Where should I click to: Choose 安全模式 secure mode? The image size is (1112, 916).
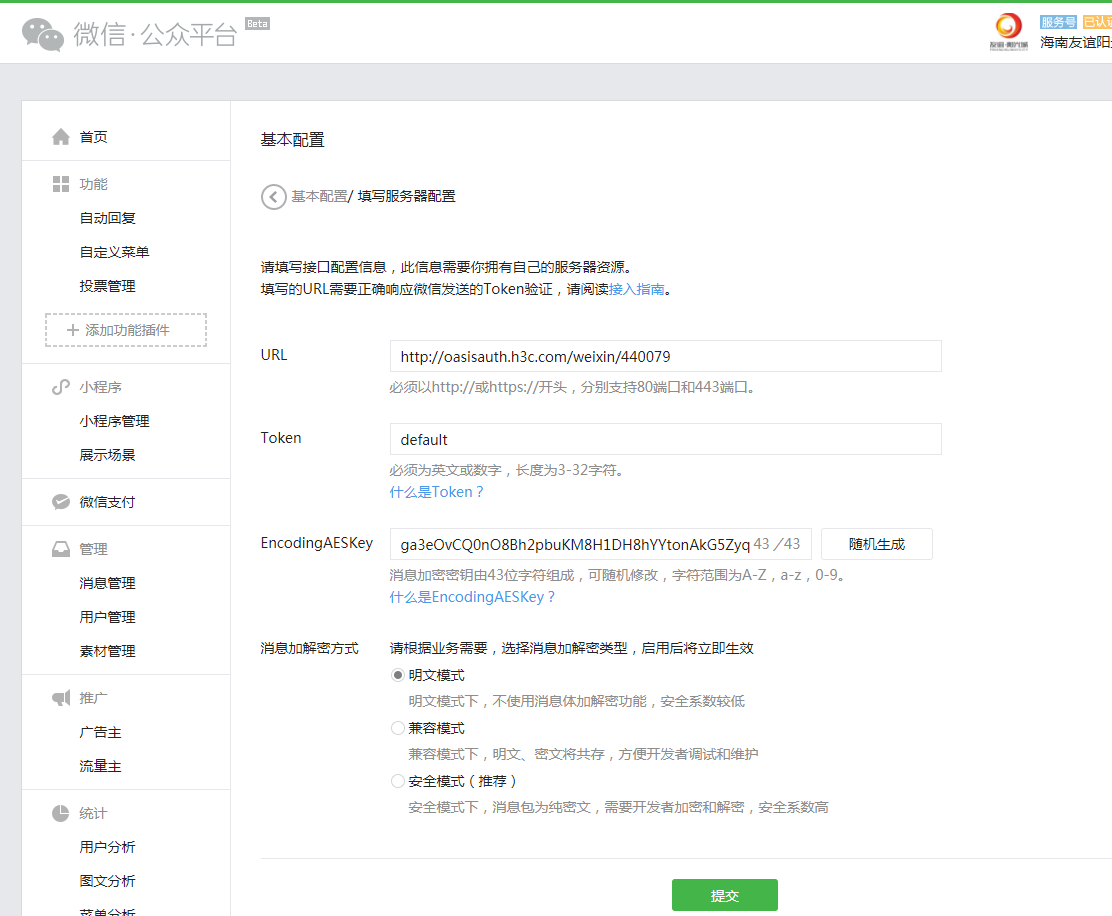point(397,780)
